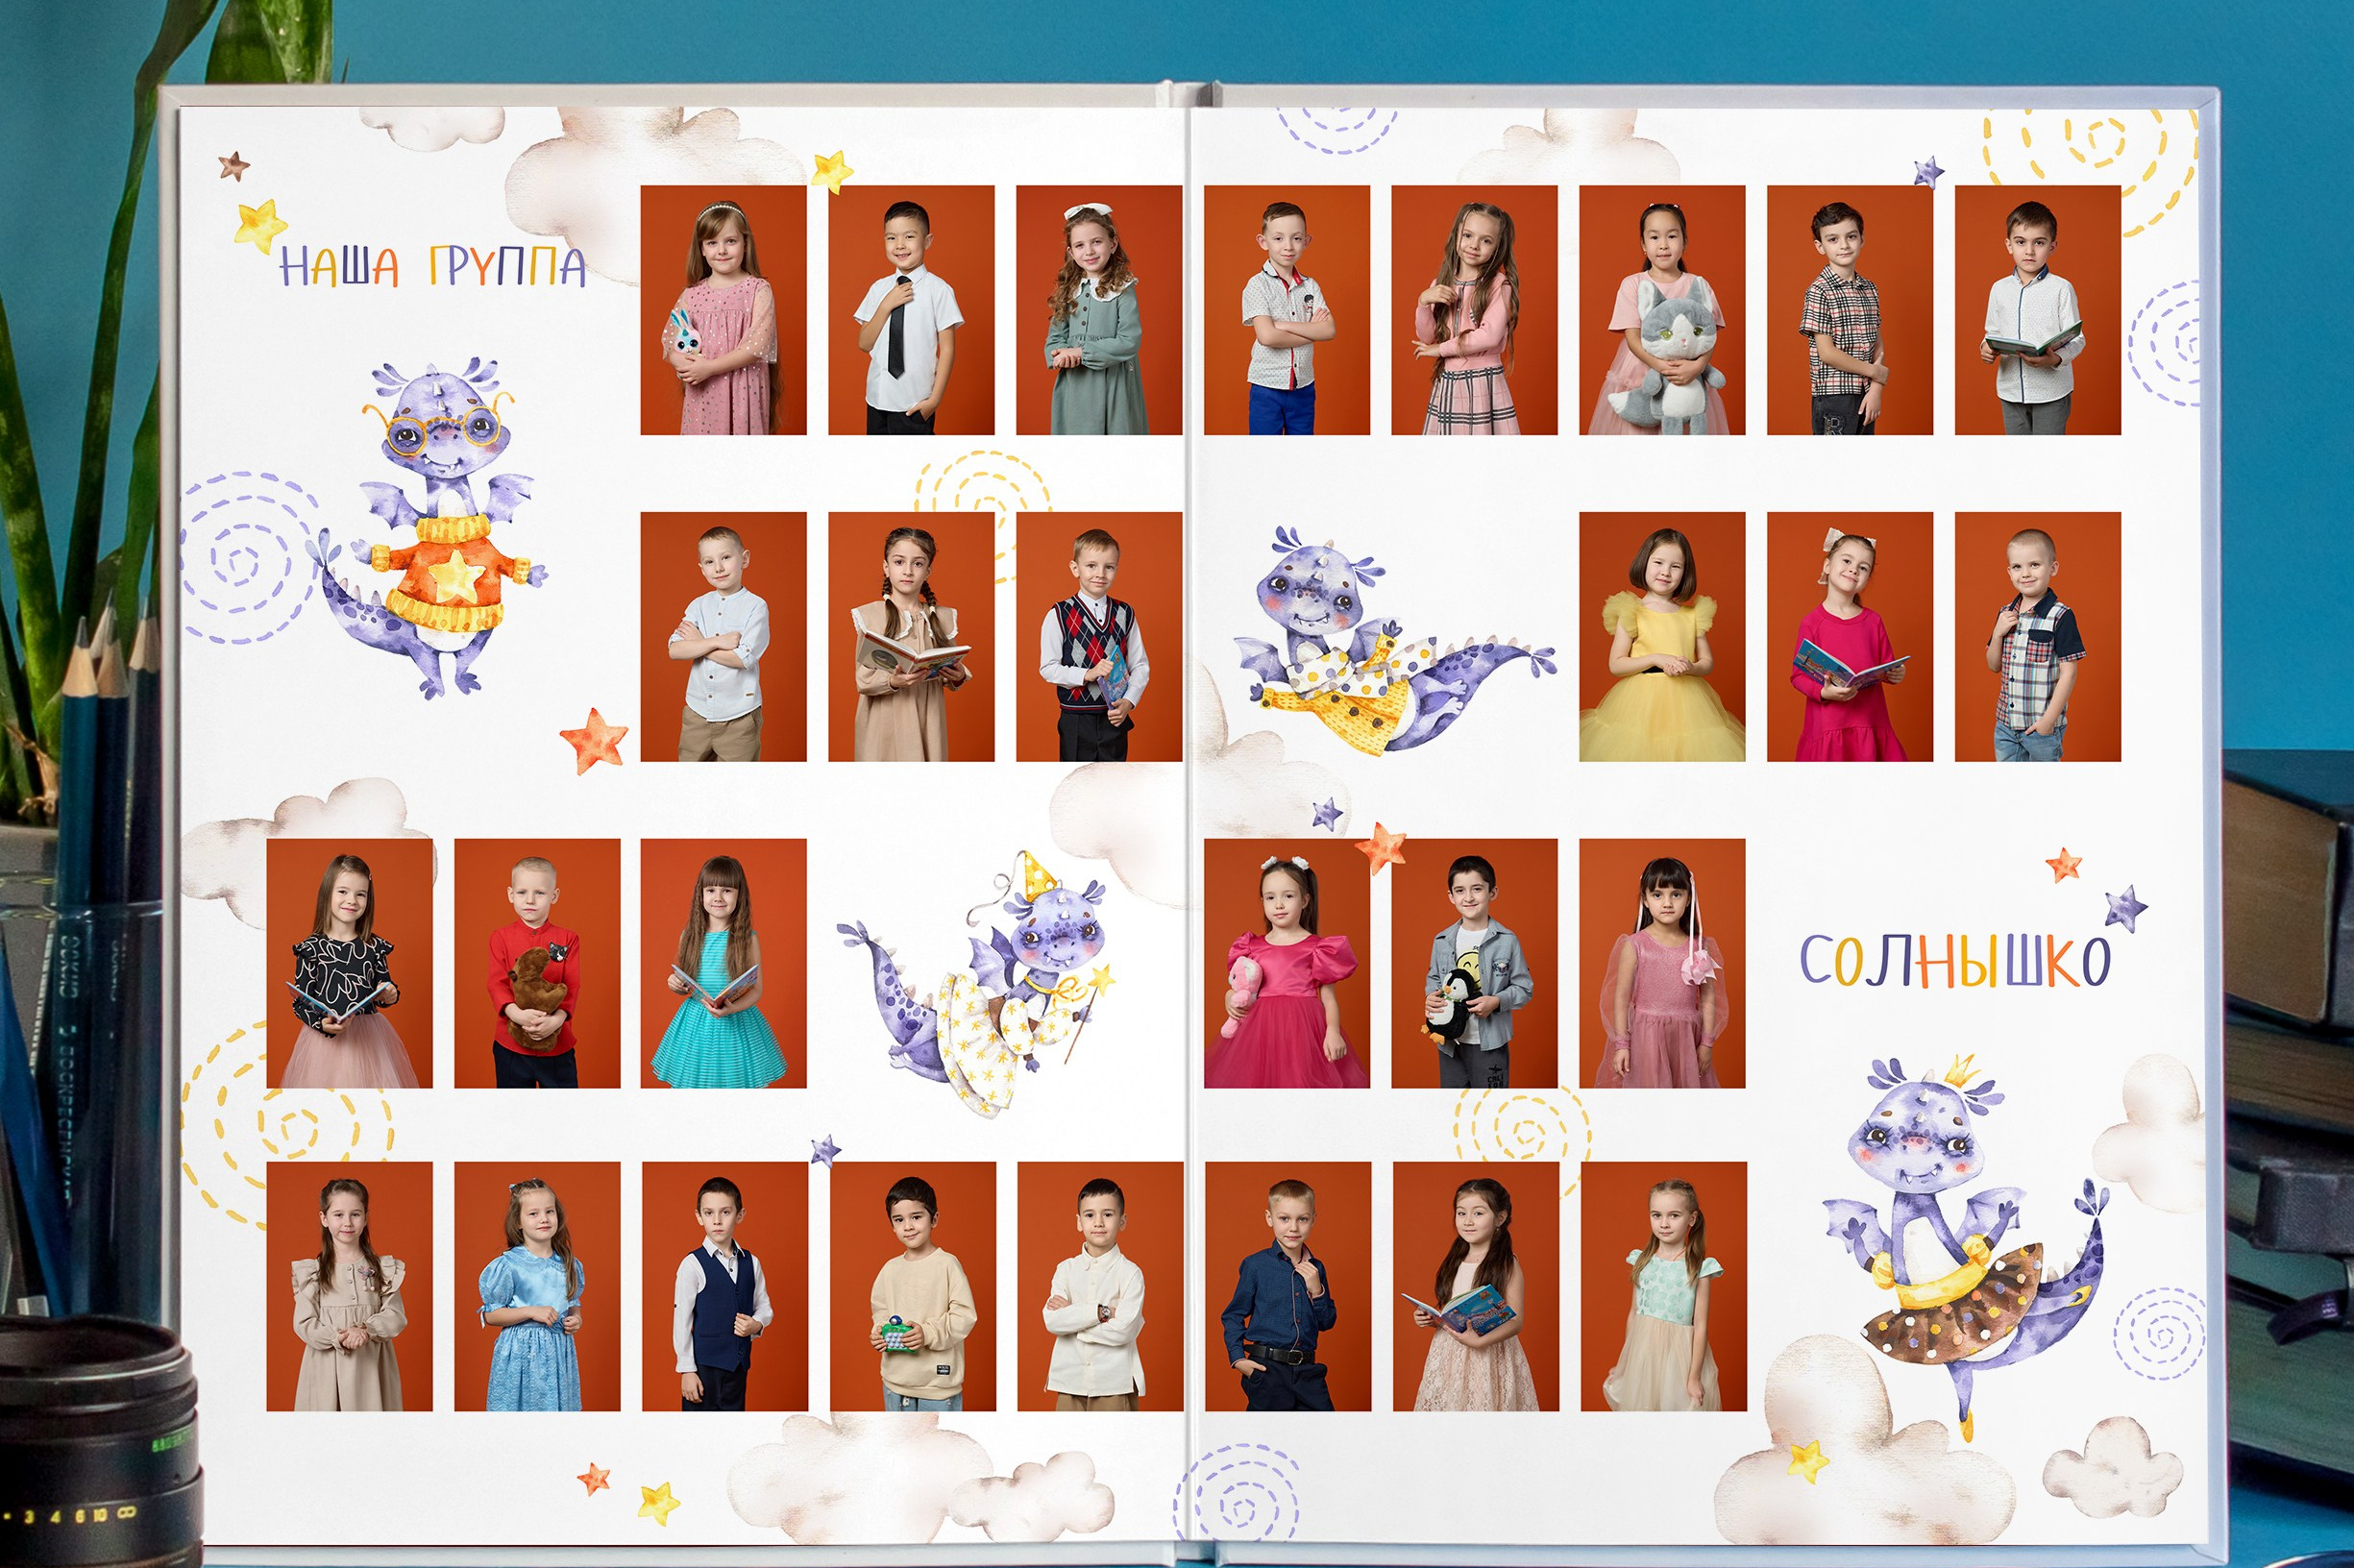Open photo of boy in argyle vest
This screenshot has height=1568, width=2354.
point(1098,637)
